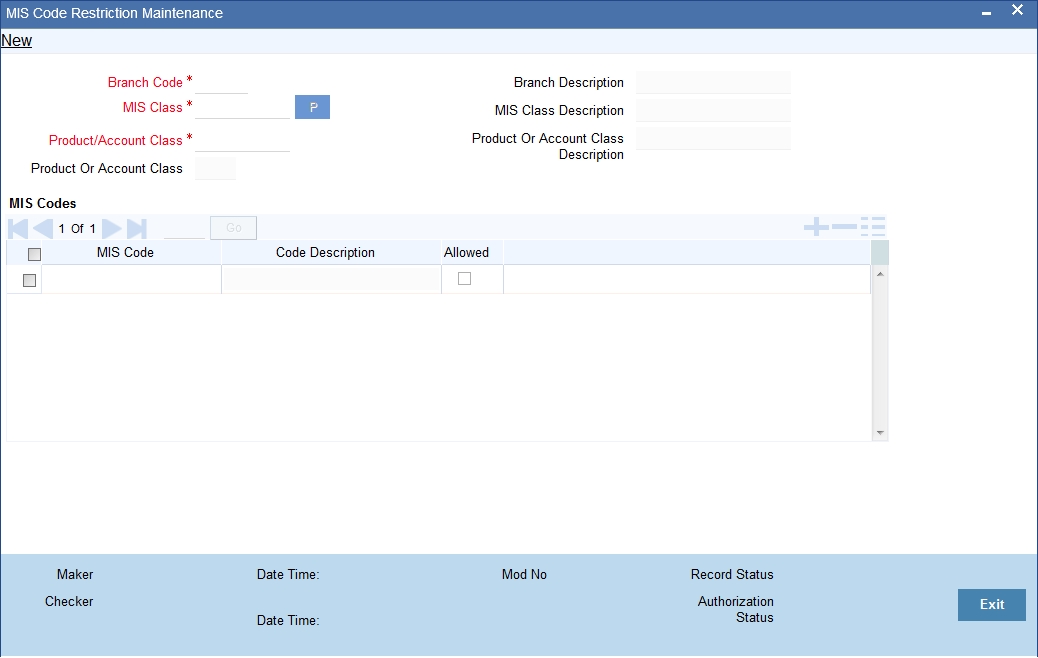The width and height of the screenshot is (1038, 658).
Task: Select the MIS Code column header
Action: [124, 252]
